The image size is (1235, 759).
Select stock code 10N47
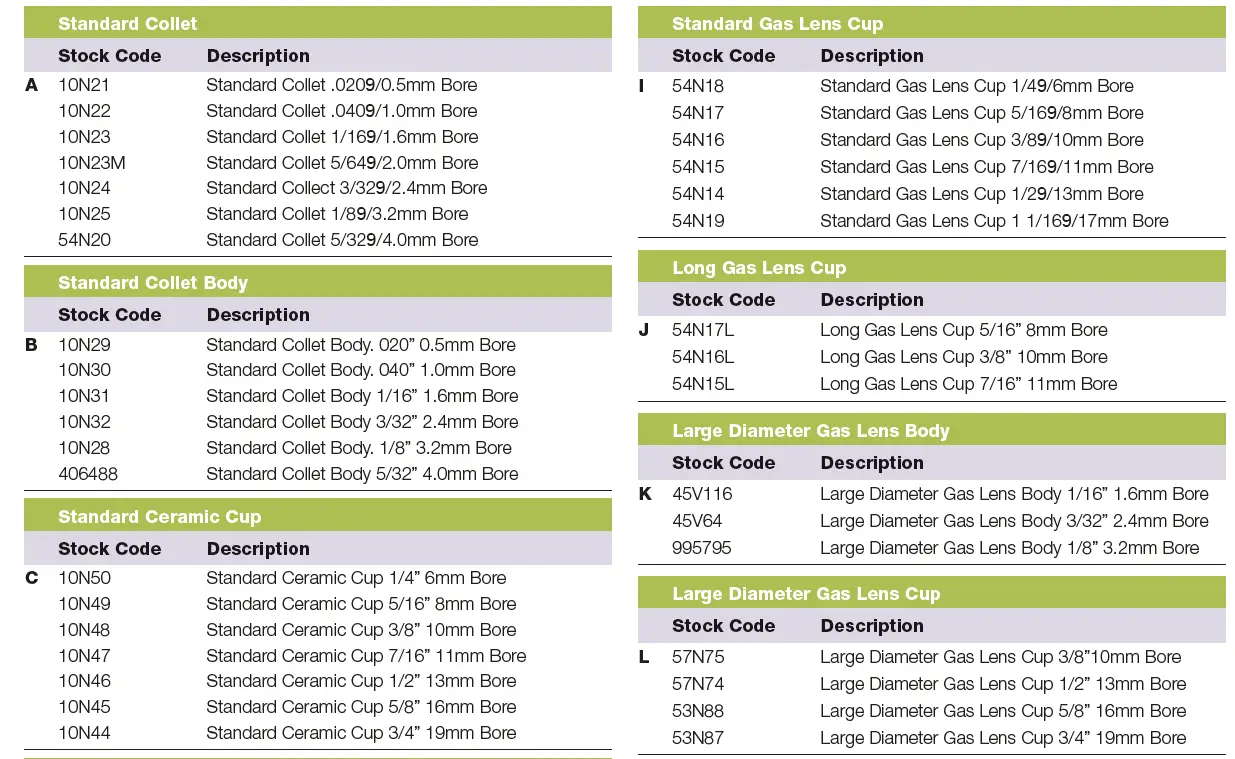click(84, 656)
